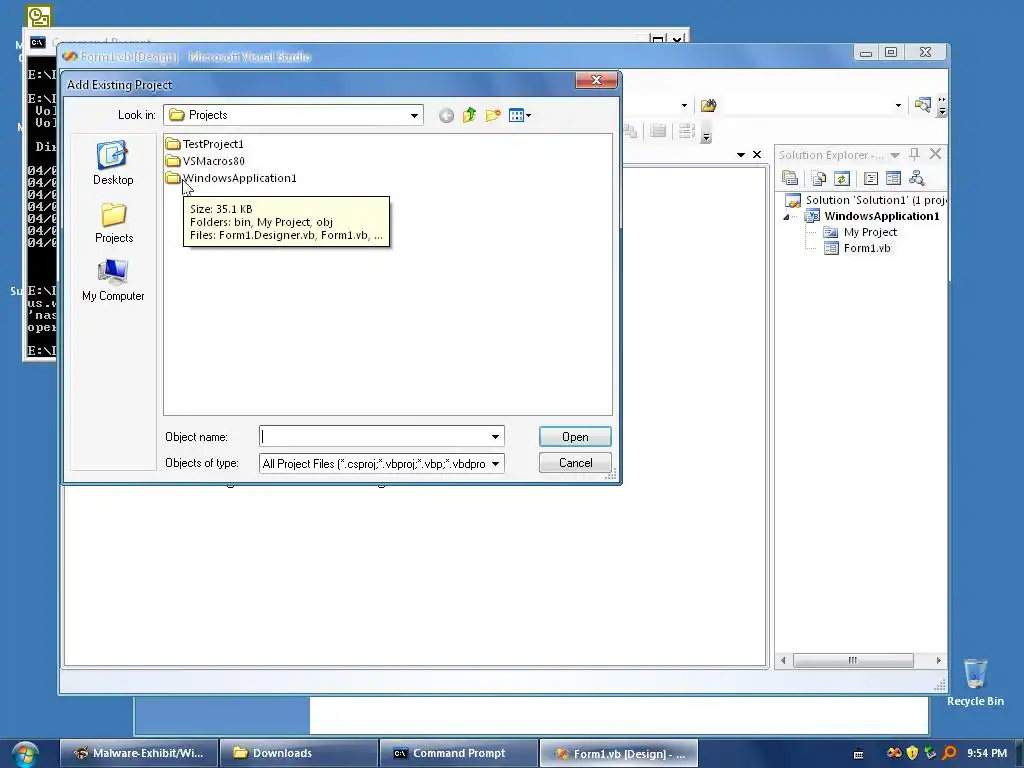Click the yellow security shield tray icon
The image size is (1024, 768).
coord(912,753)
